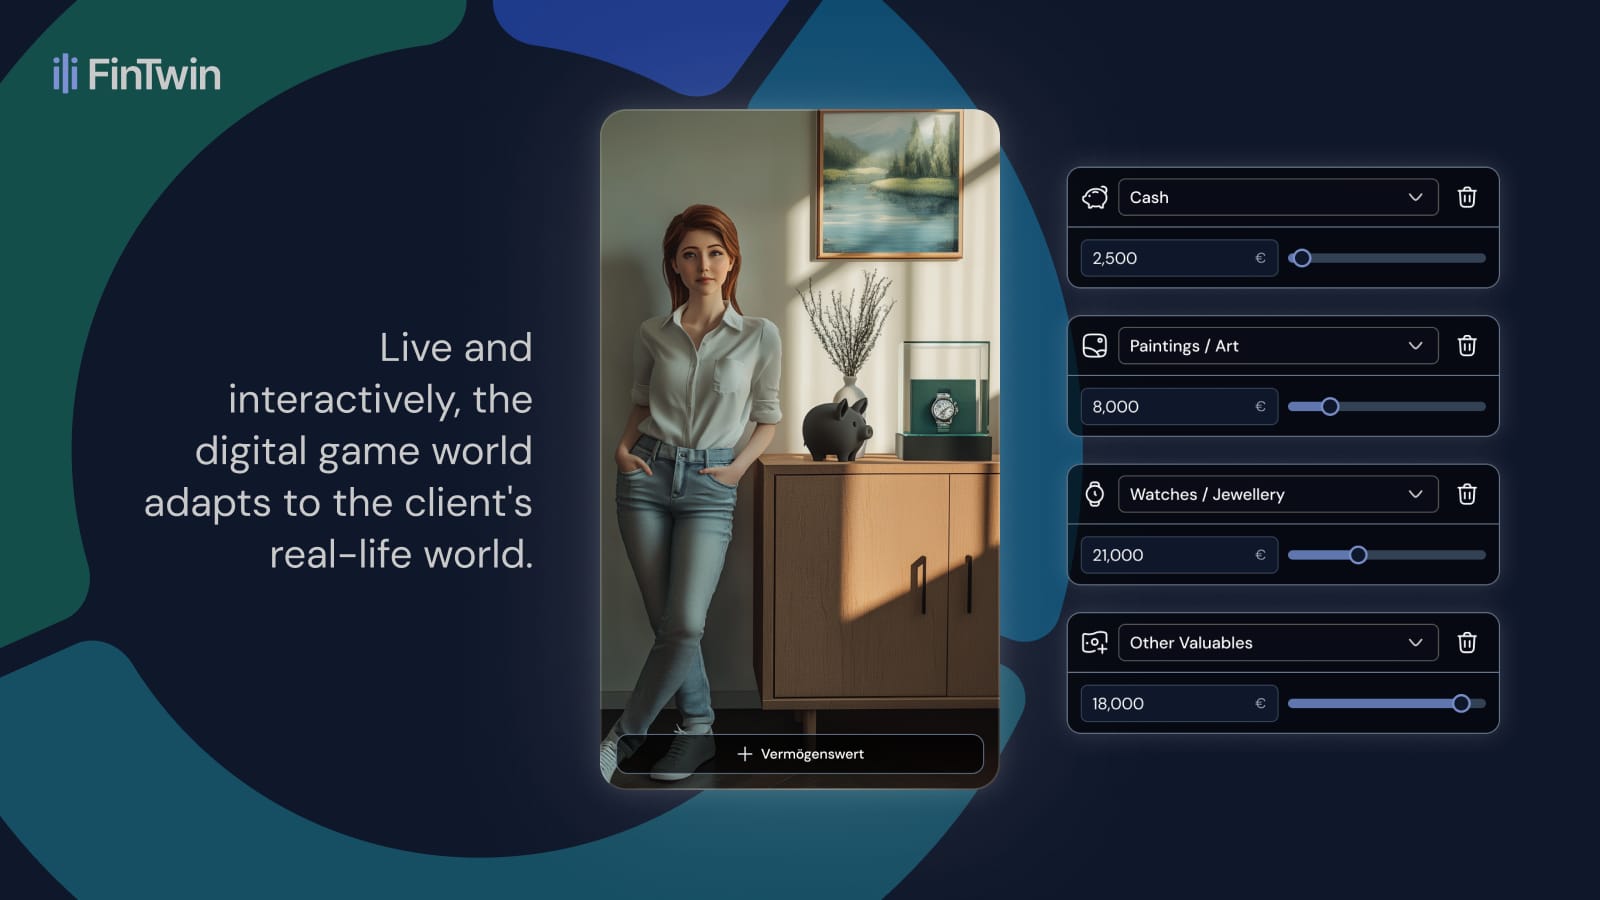Delete the Cash asset row
Screen dimensions: 1600x900
point(1467,197)
